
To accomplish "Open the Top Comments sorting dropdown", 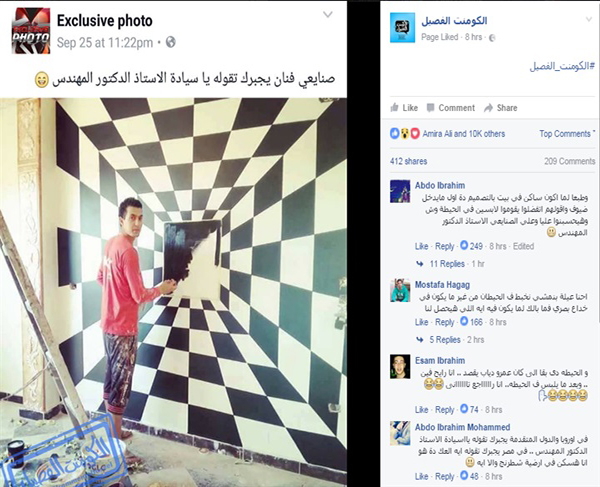I will [x=567, y=134].
